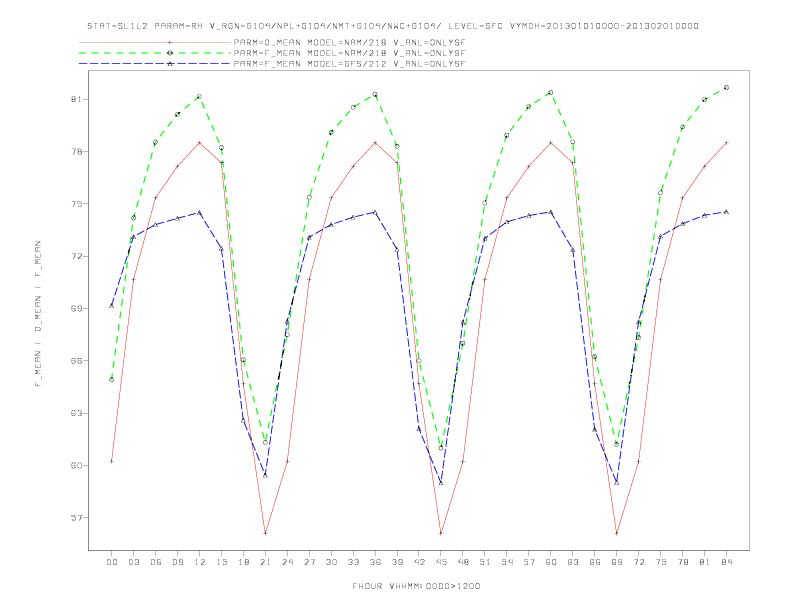792x612 pixels.
Task: Click y-axis tick value 78
Action: [x=76, y=151]
